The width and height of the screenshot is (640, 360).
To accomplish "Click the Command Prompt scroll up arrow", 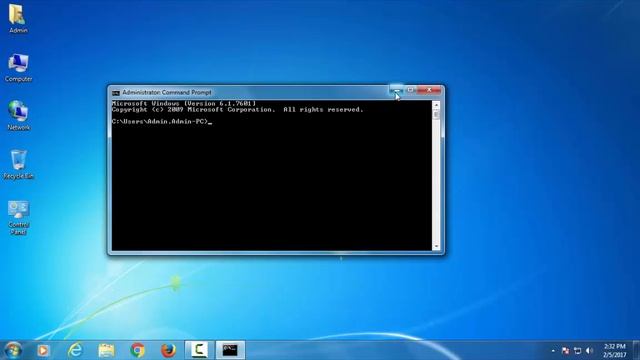I will pyautogui.click(x=436, y=105).
